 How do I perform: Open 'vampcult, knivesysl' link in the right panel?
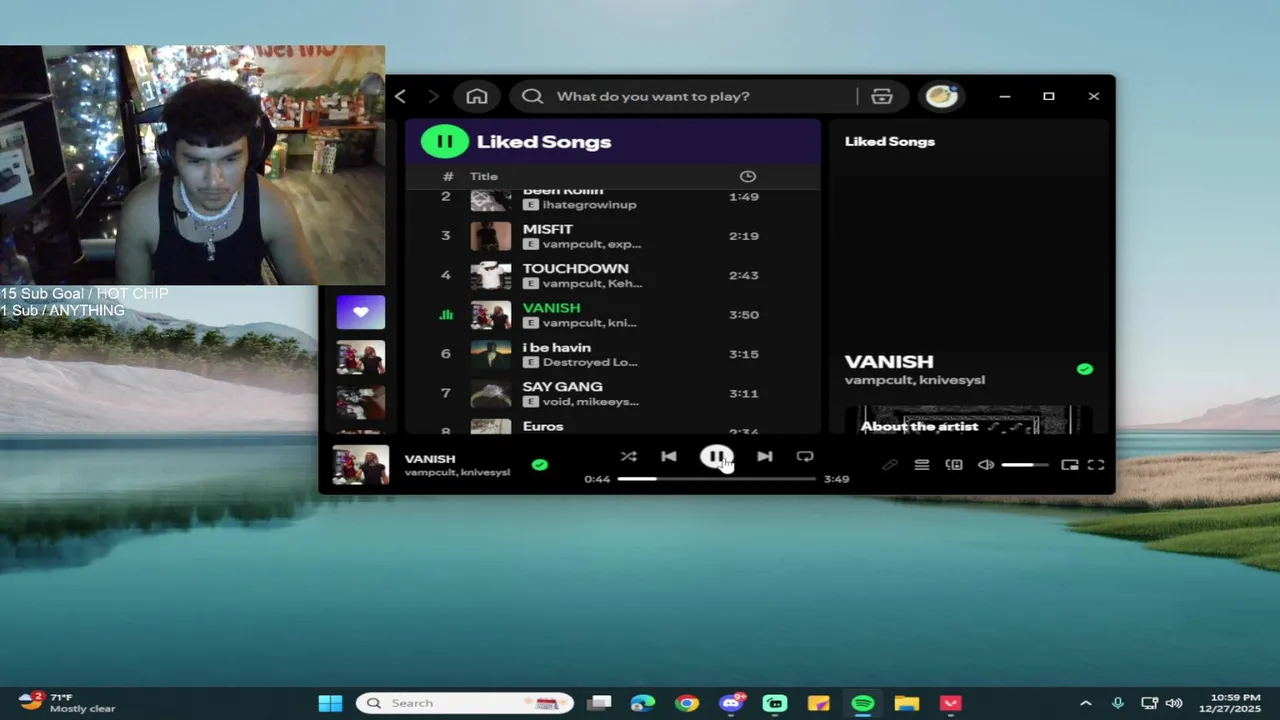click(x=915, y=380)
